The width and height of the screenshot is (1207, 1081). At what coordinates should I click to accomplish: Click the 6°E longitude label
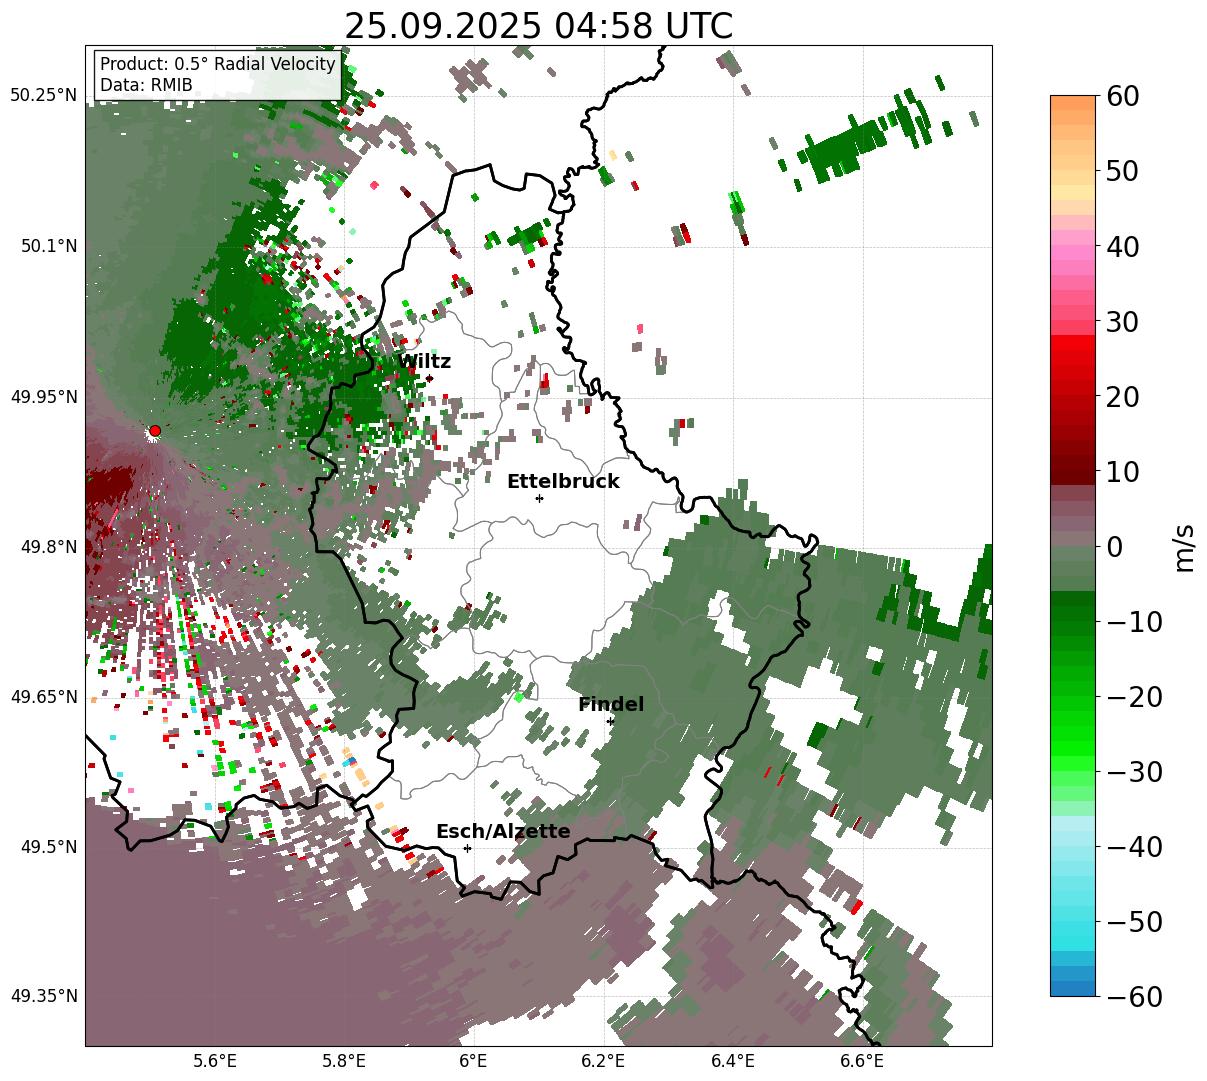[x=473, y=1060]
